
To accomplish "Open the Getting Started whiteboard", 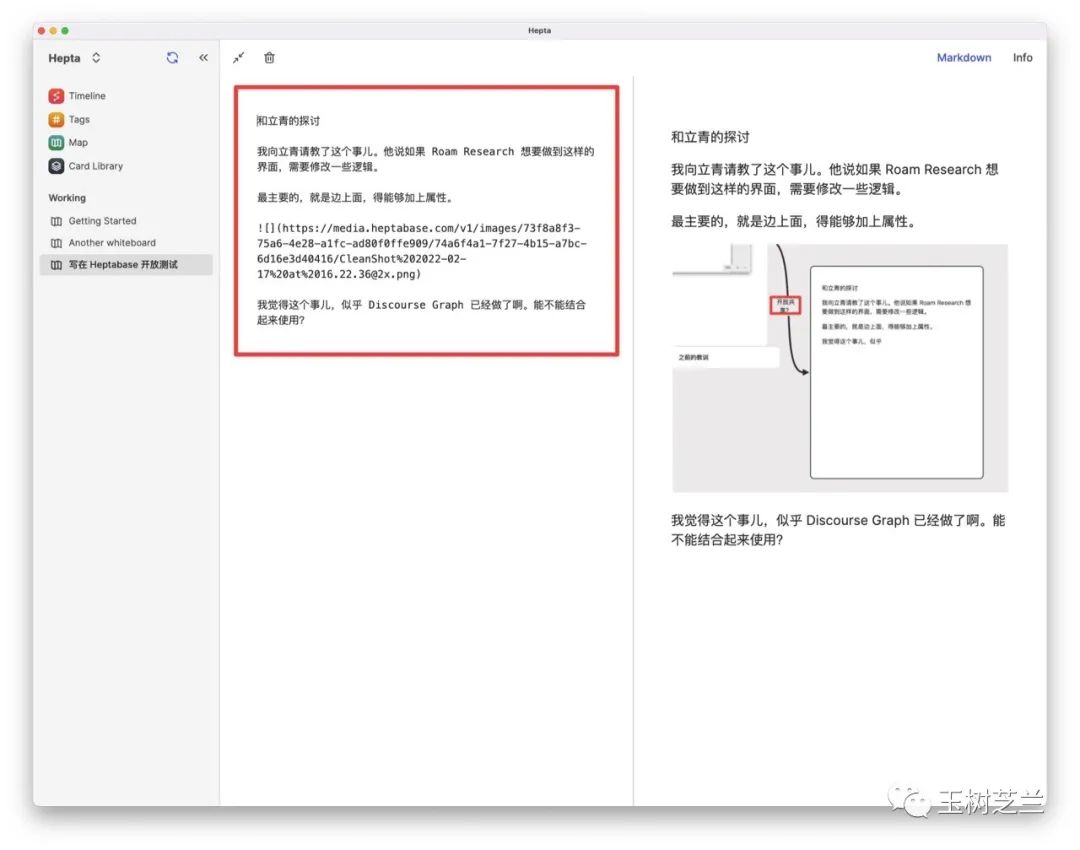I will click(x=126, y=221).
